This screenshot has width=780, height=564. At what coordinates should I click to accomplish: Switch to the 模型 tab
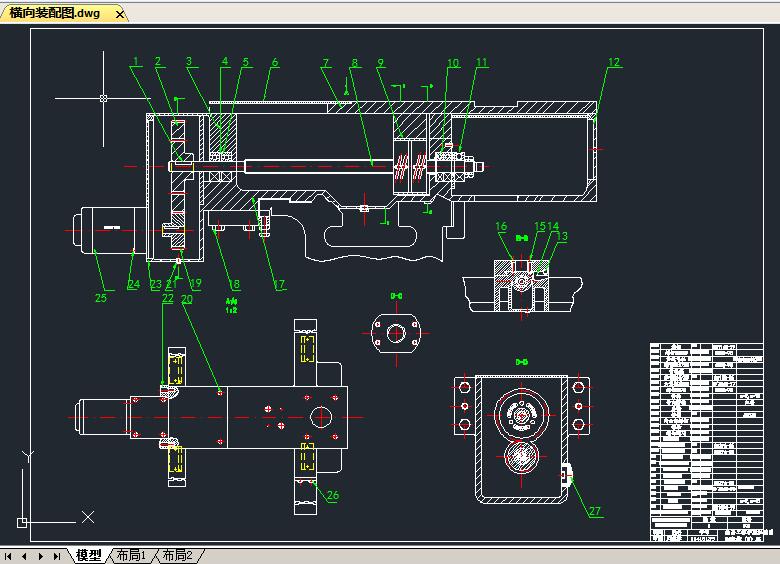point(88,556)
